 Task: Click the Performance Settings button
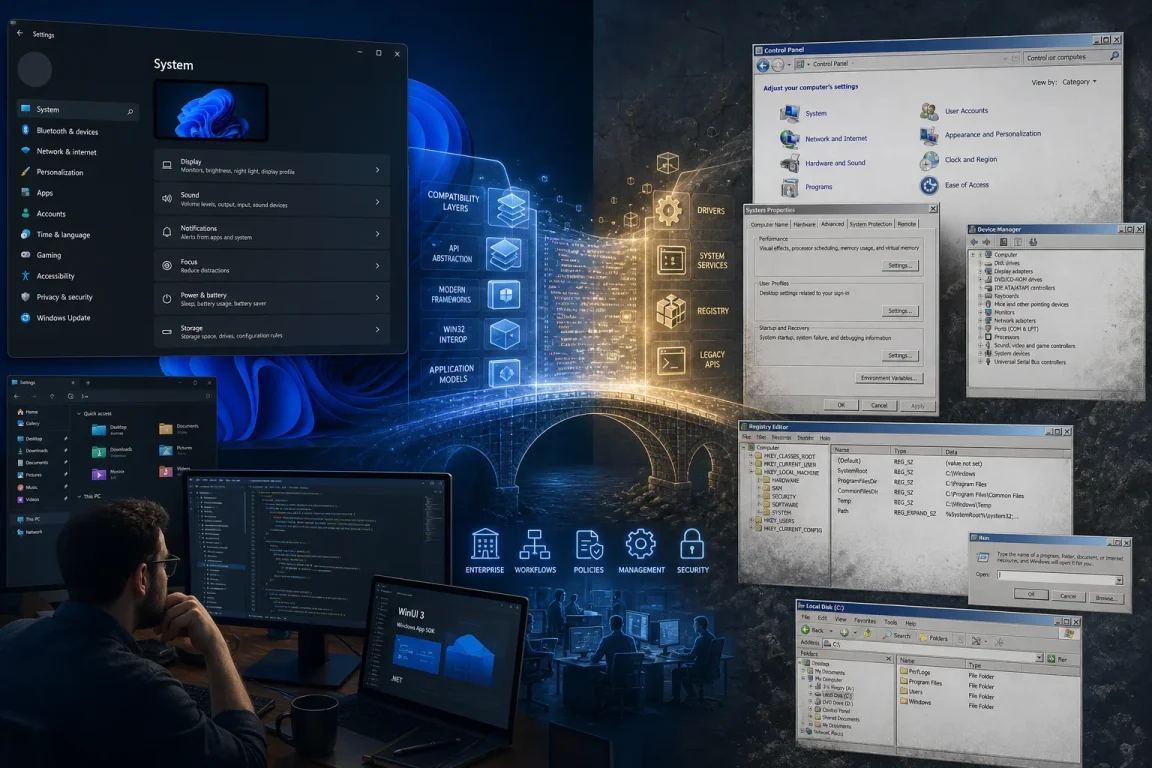(x=900, y=265)
